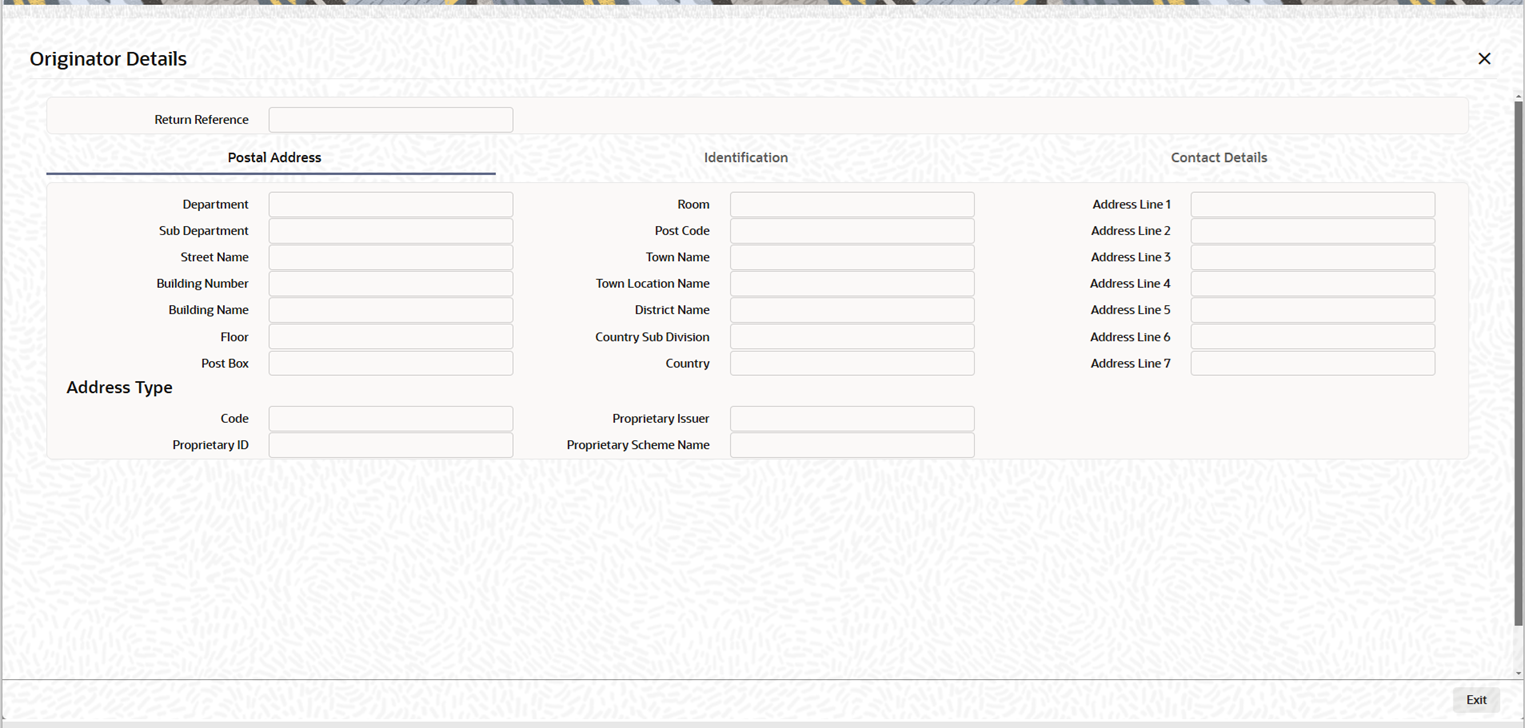Viewport: 1525px width, 728px height.
Task: Click the Exit button
Action: click(1476, 700)
